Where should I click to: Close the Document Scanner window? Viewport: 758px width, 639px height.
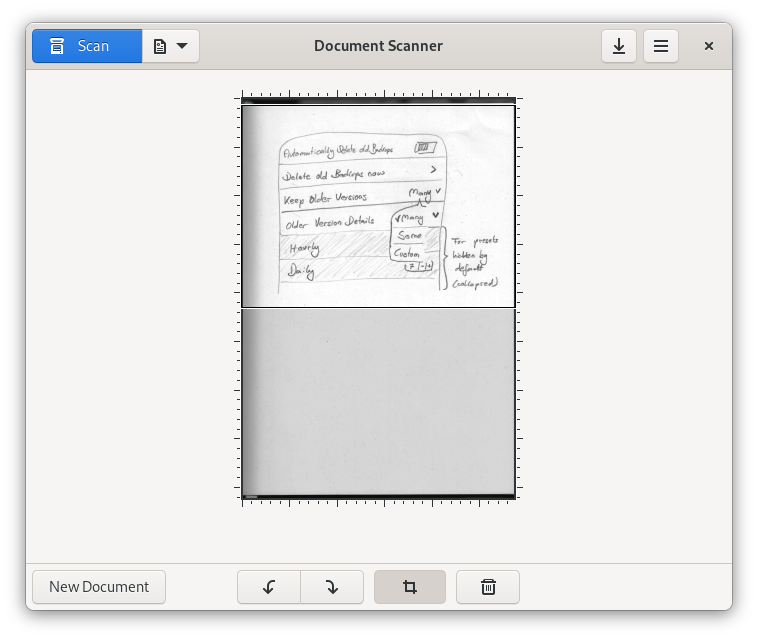tap(709, 46)
